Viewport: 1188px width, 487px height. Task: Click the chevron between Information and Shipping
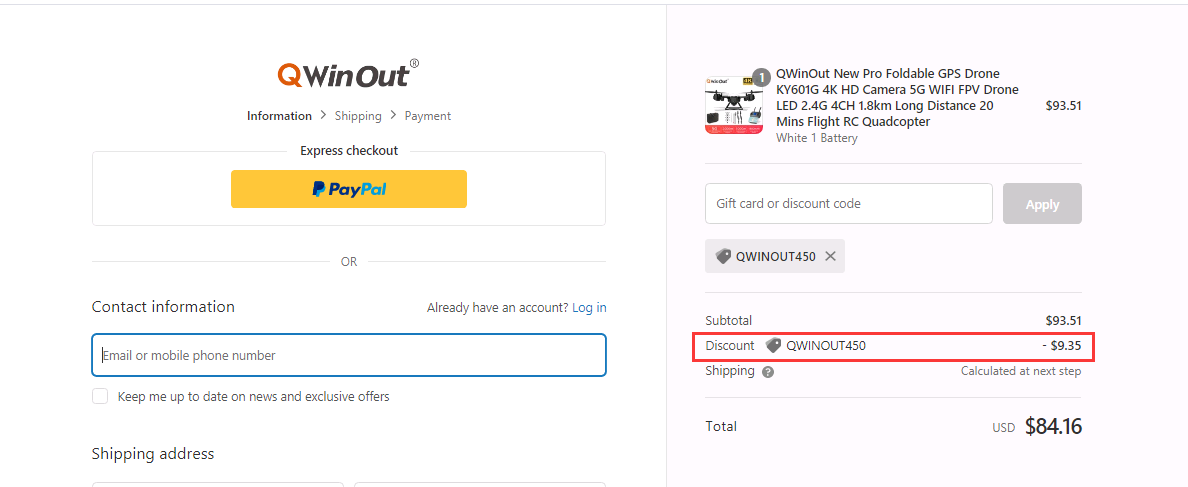tap(323, 116)
